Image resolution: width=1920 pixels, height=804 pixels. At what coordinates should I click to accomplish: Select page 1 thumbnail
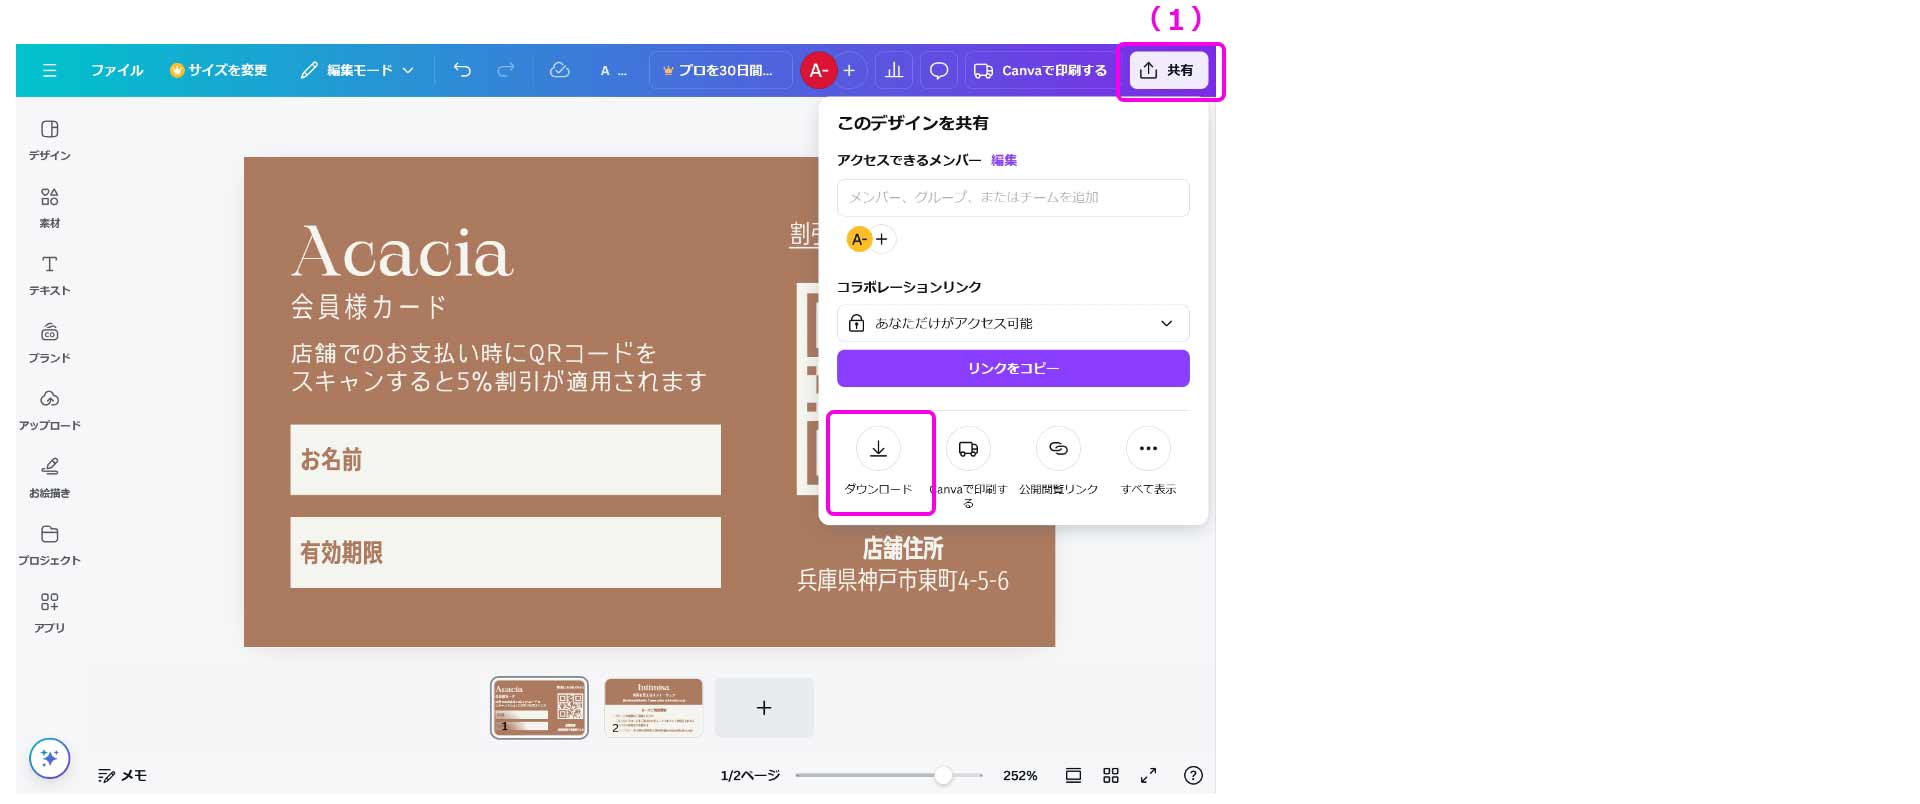tap(539, 707)
